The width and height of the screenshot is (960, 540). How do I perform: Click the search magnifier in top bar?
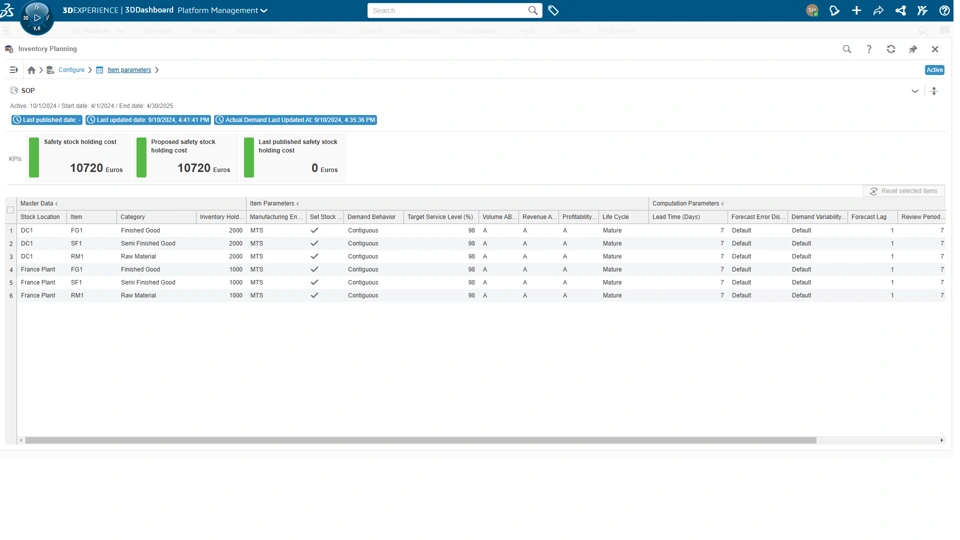pos(533,10)
